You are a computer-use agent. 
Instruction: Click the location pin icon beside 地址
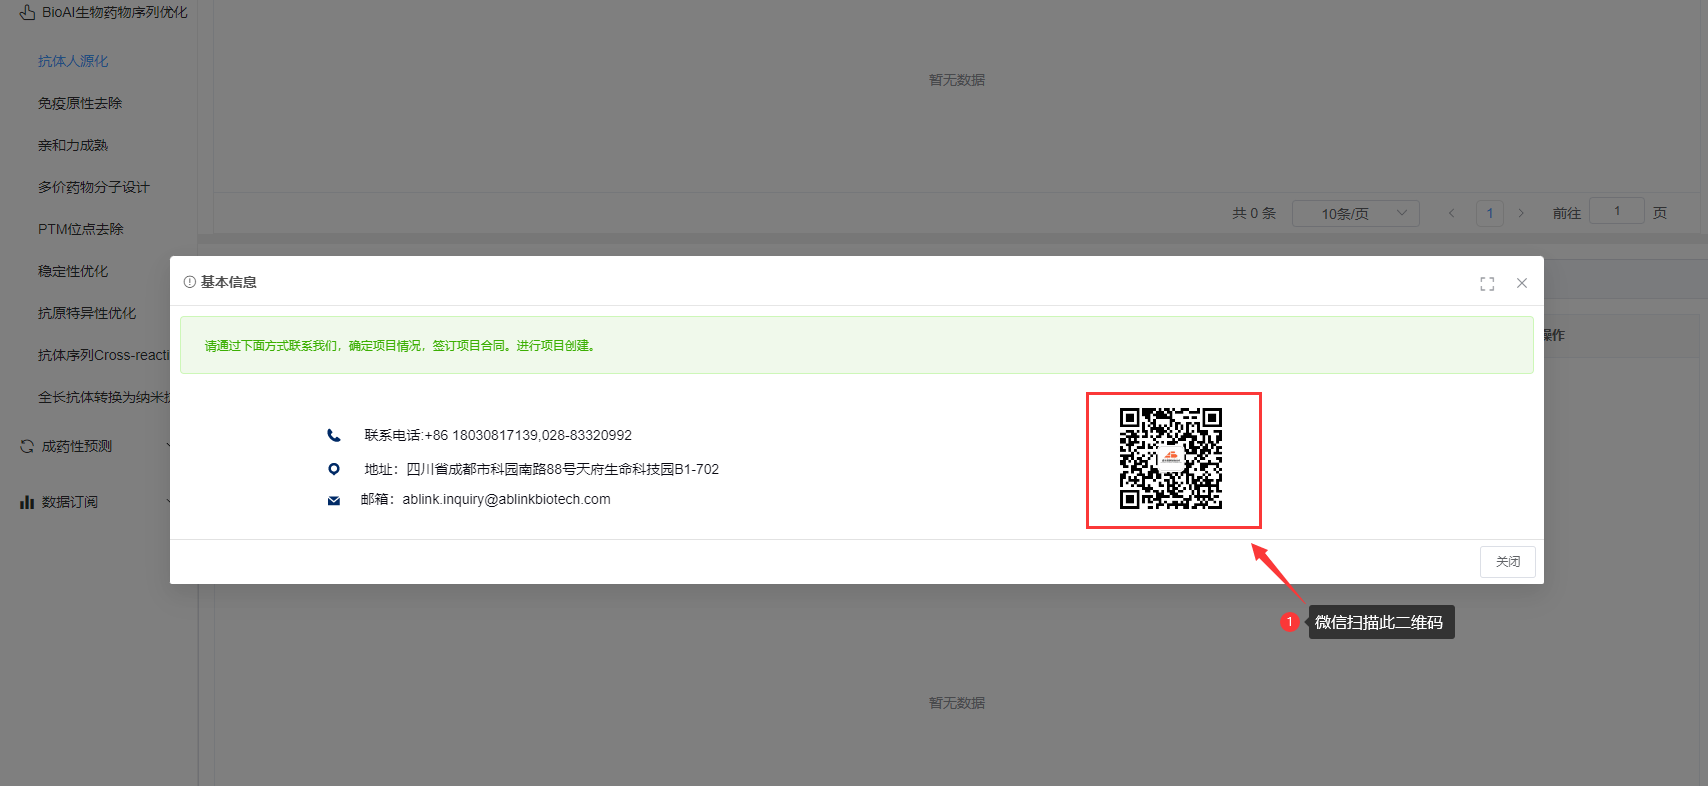tap(334, 469)
